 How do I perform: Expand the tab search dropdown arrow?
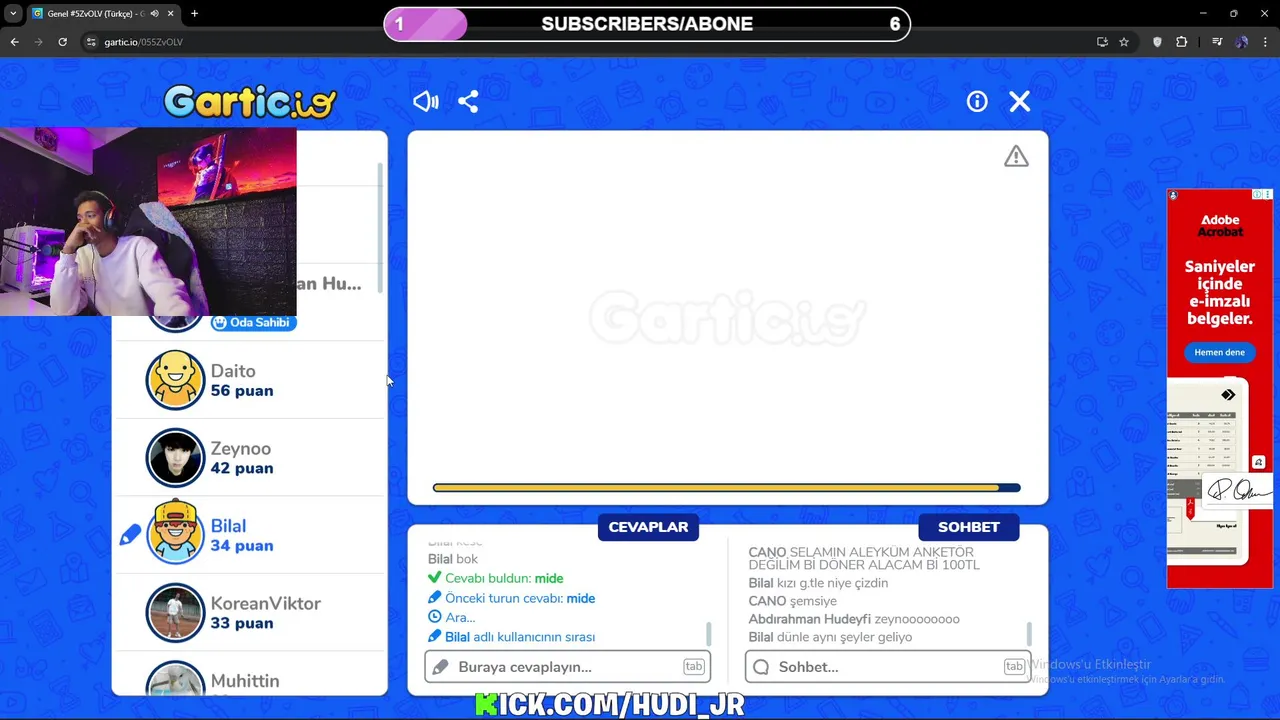[13, 14]
